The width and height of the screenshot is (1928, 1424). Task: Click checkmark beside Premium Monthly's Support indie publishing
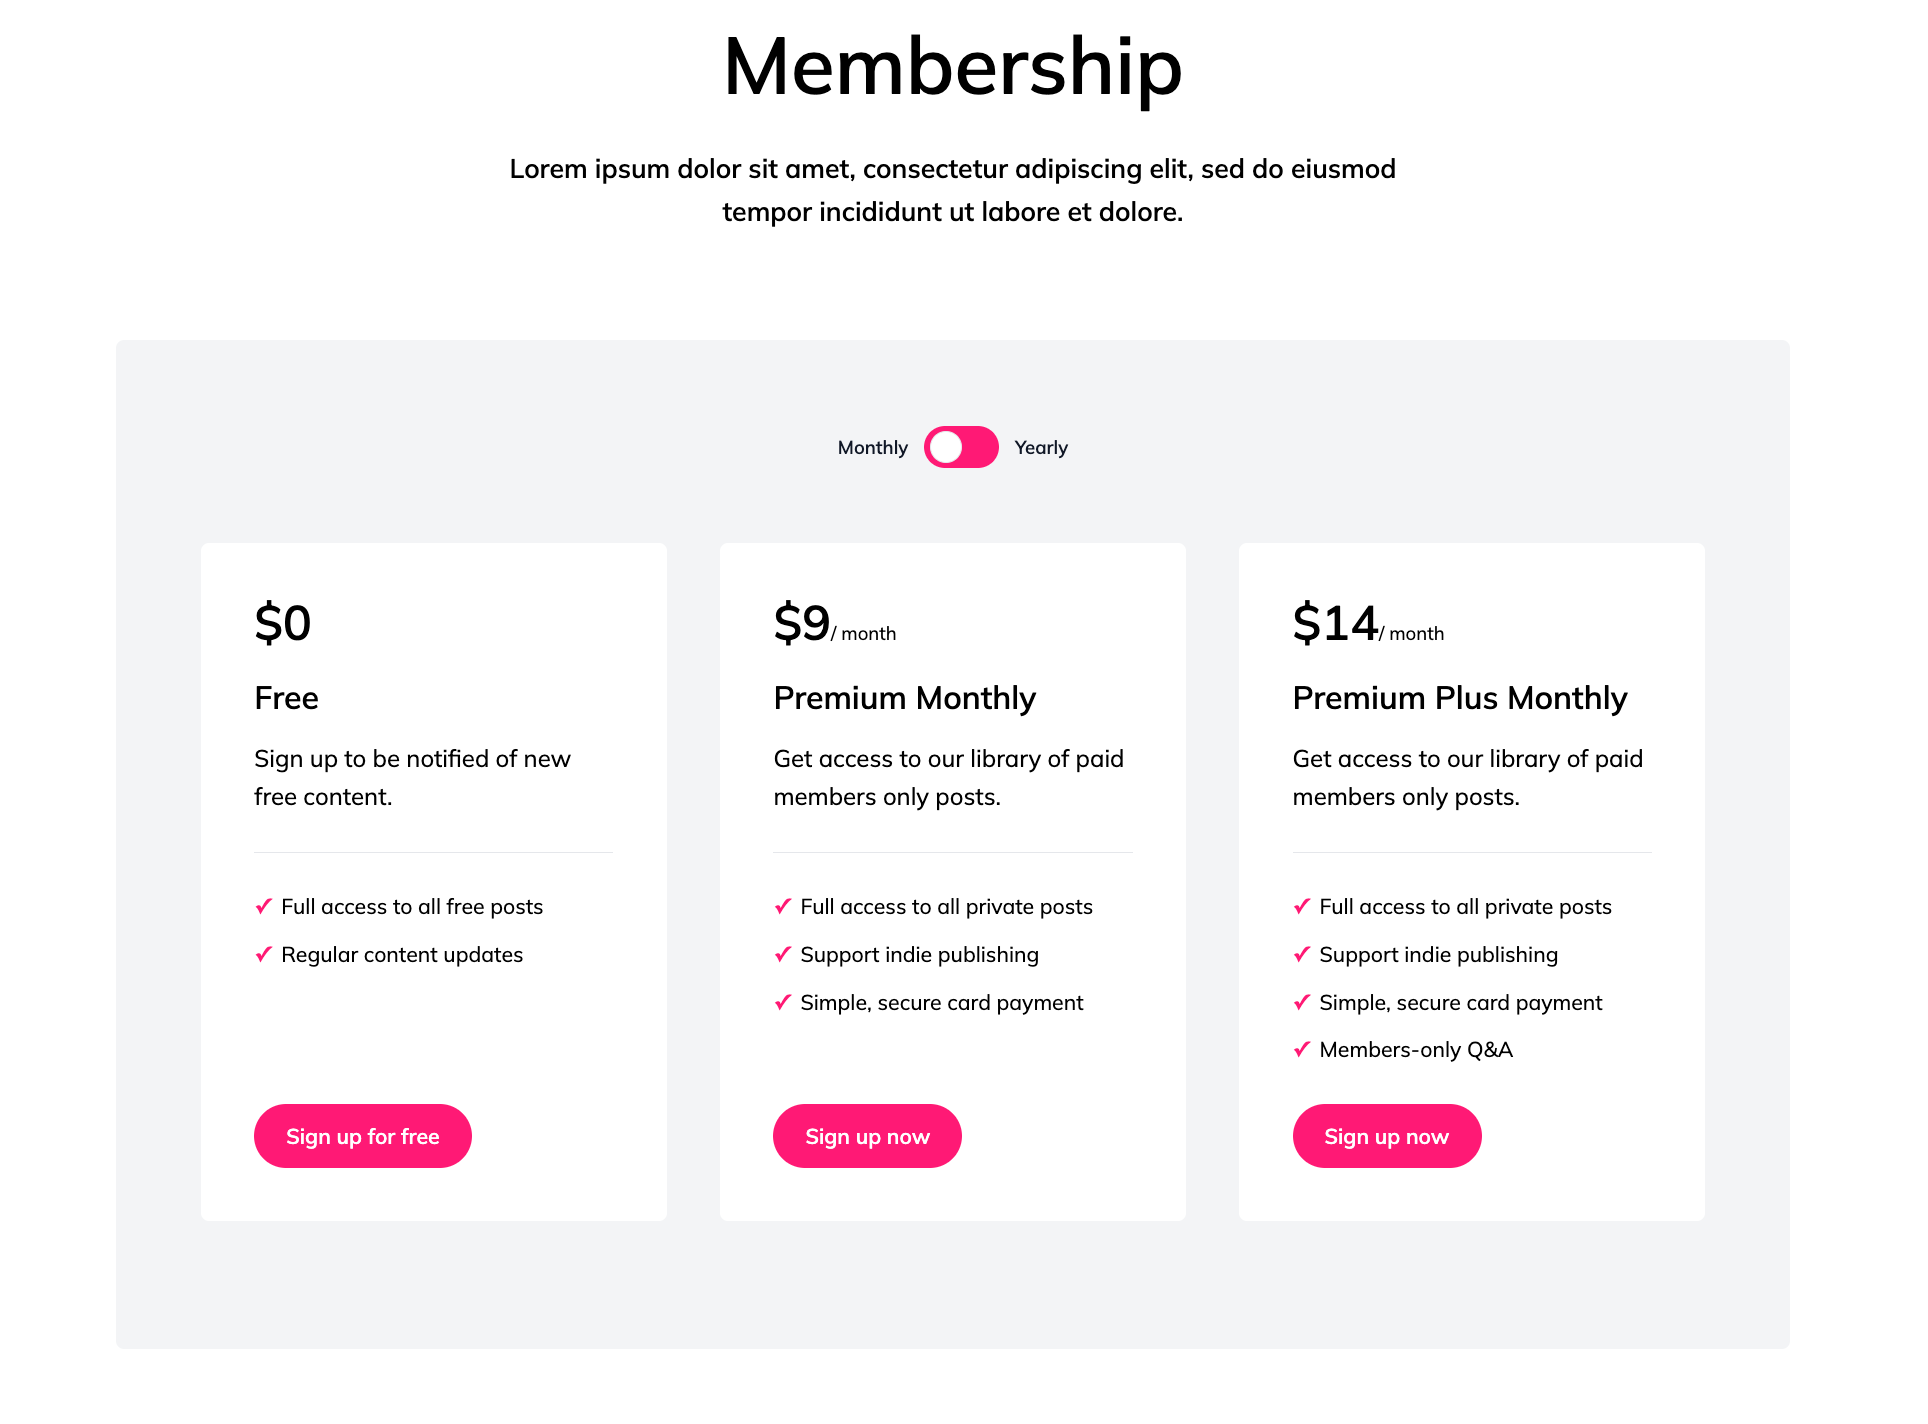click(783, 954)
